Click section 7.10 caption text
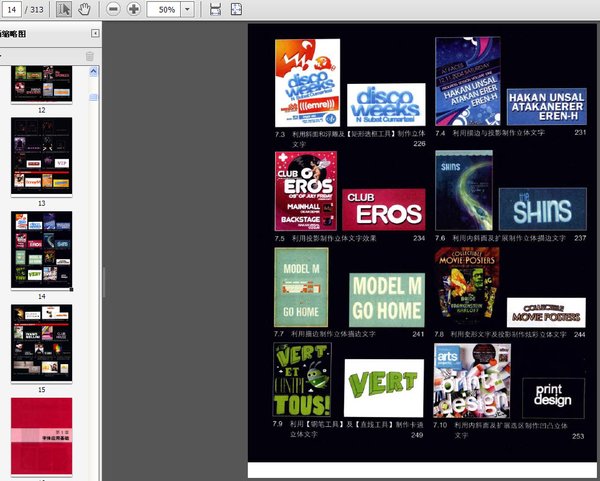 click(x=511, y=430)
